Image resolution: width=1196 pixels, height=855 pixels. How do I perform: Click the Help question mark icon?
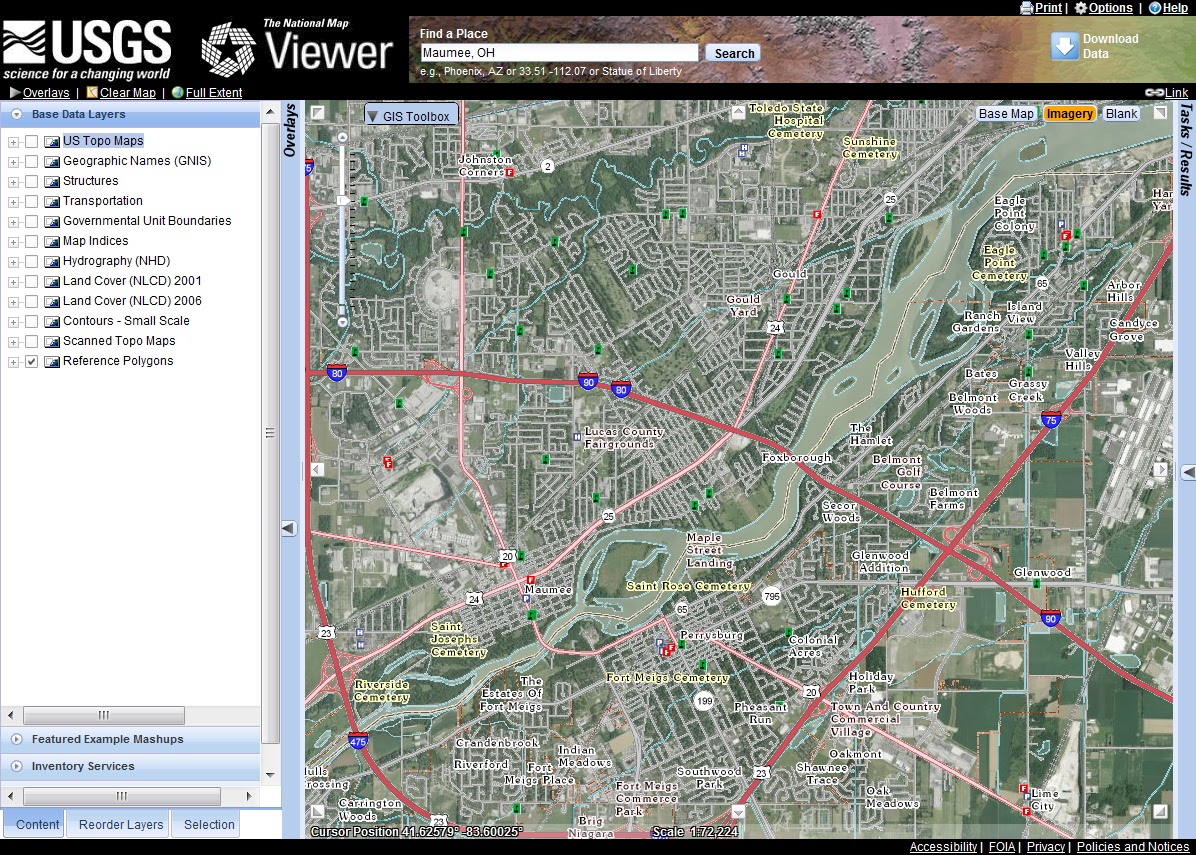[x=1155, y=8]
